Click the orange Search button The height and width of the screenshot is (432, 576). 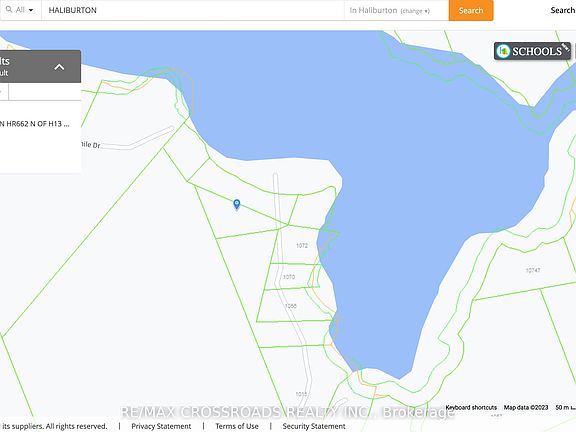(471, 10)
